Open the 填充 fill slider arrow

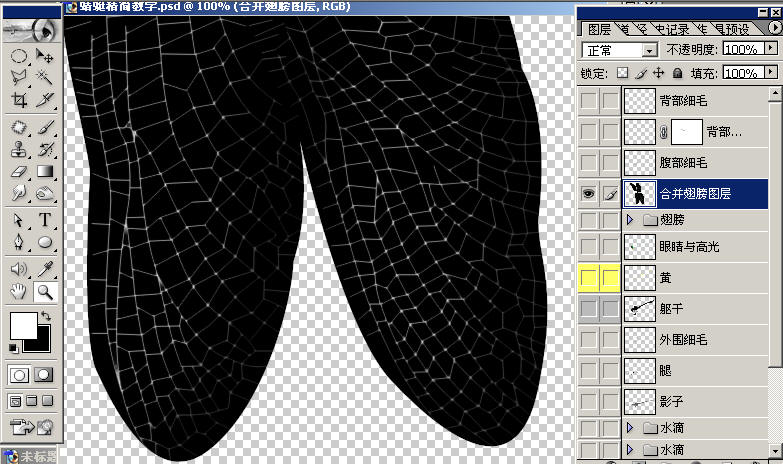point(771,72)
